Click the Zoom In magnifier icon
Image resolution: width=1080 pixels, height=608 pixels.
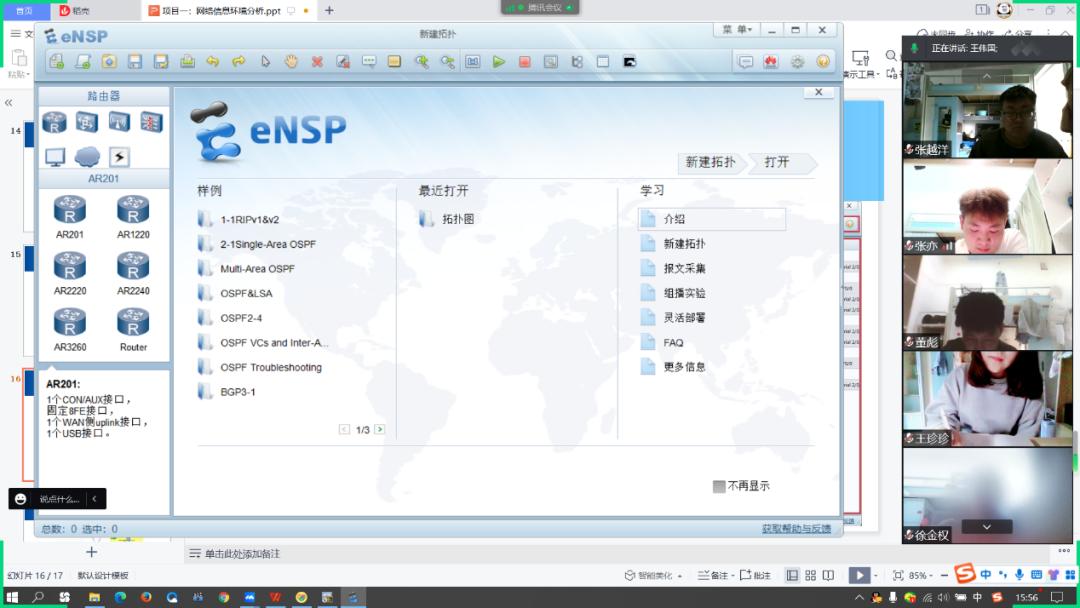click(x=422, y=62)
